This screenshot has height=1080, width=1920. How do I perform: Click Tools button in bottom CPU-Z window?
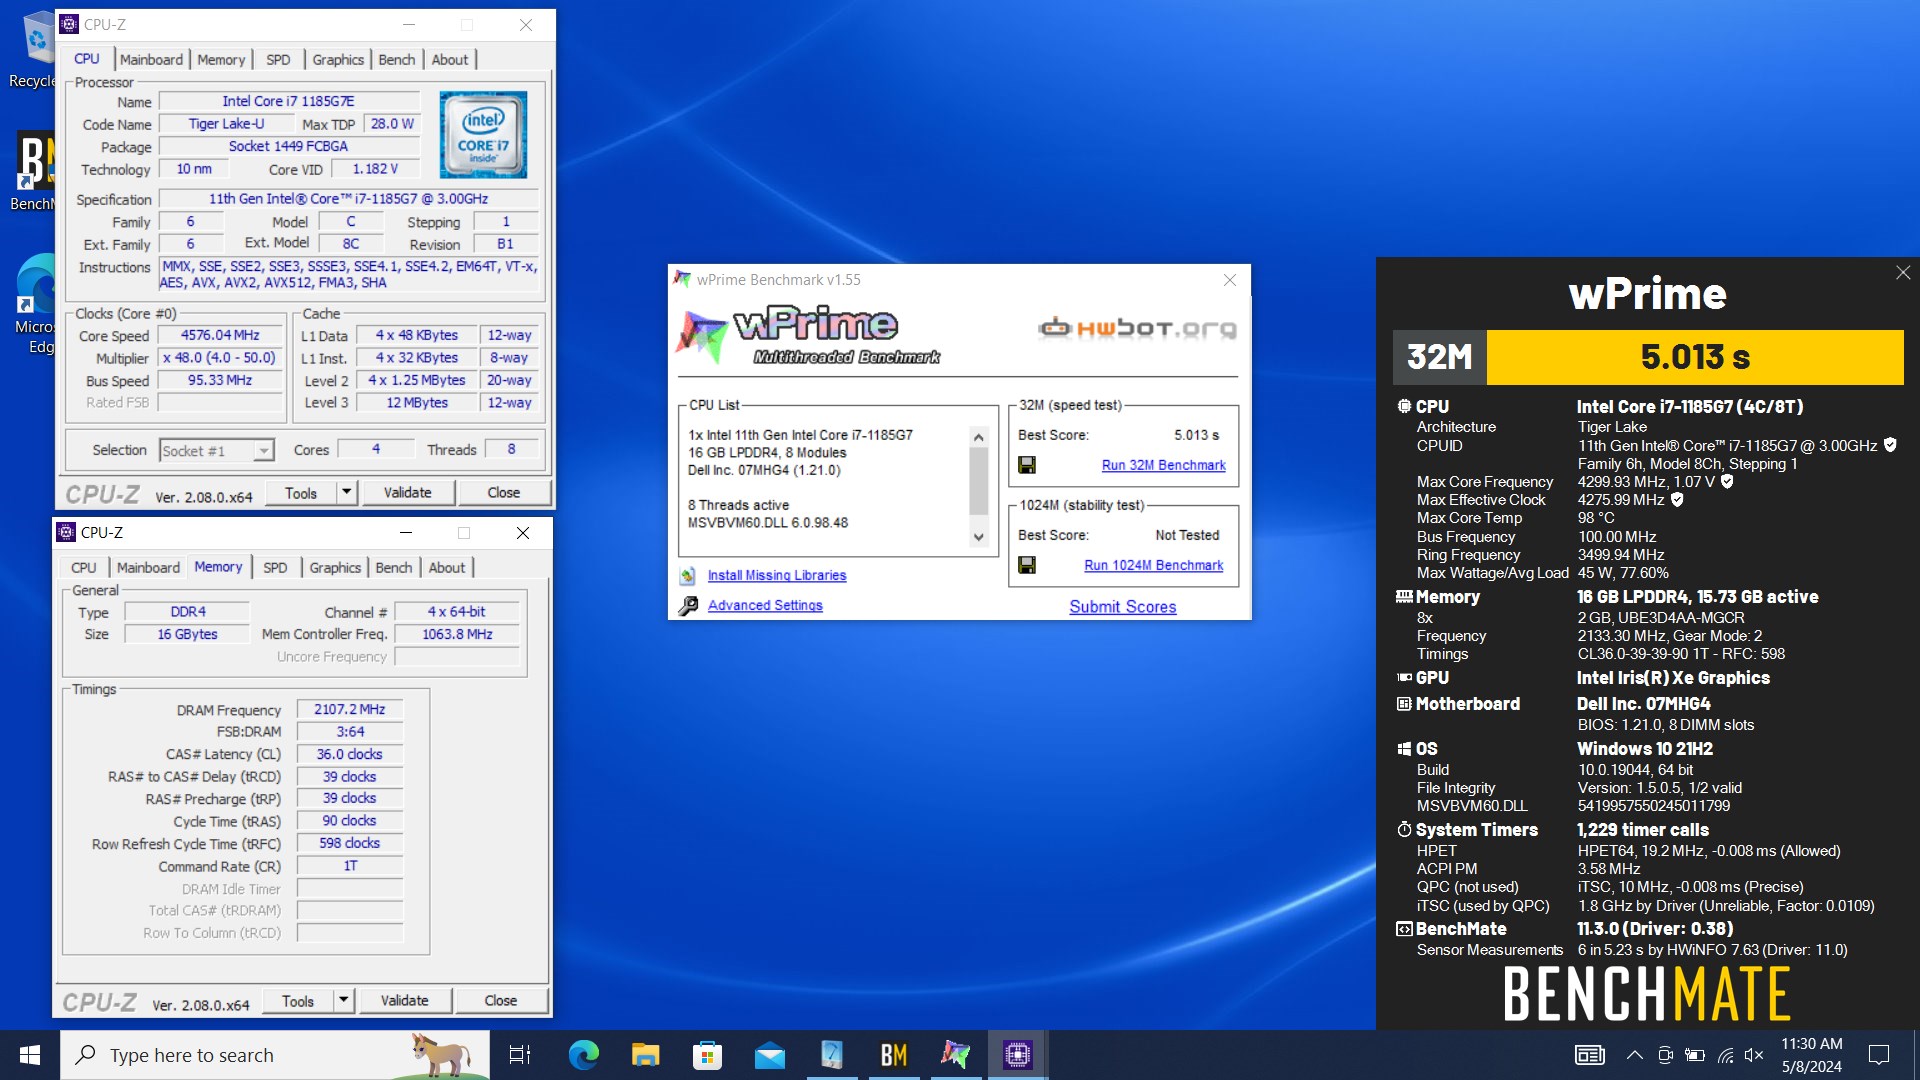click(x=298, y=1000)
